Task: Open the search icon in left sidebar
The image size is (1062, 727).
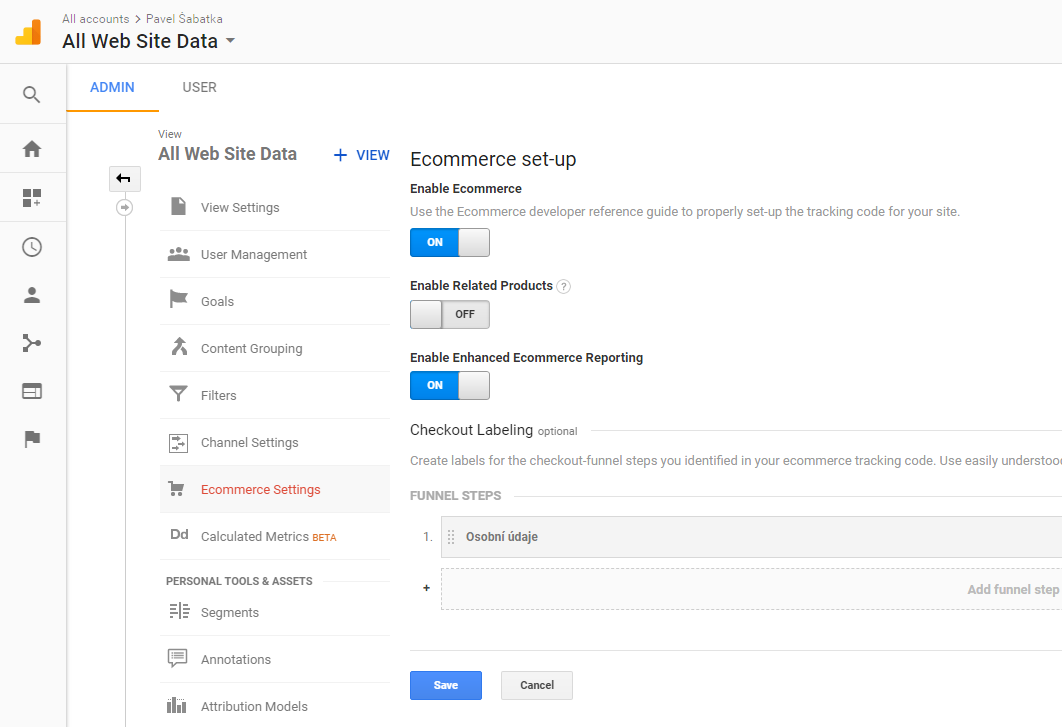Action: coord(32,94)
